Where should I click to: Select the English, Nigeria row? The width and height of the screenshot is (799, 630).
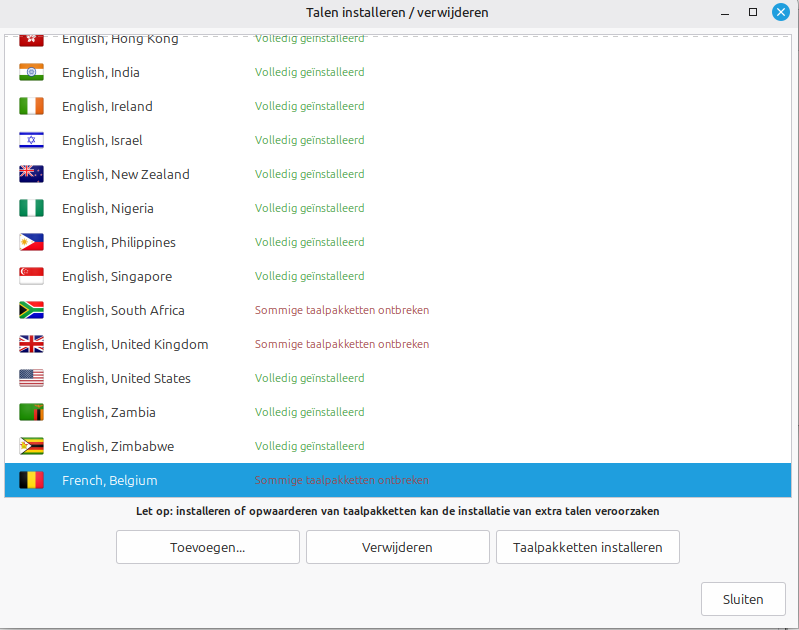pos(397,208)
